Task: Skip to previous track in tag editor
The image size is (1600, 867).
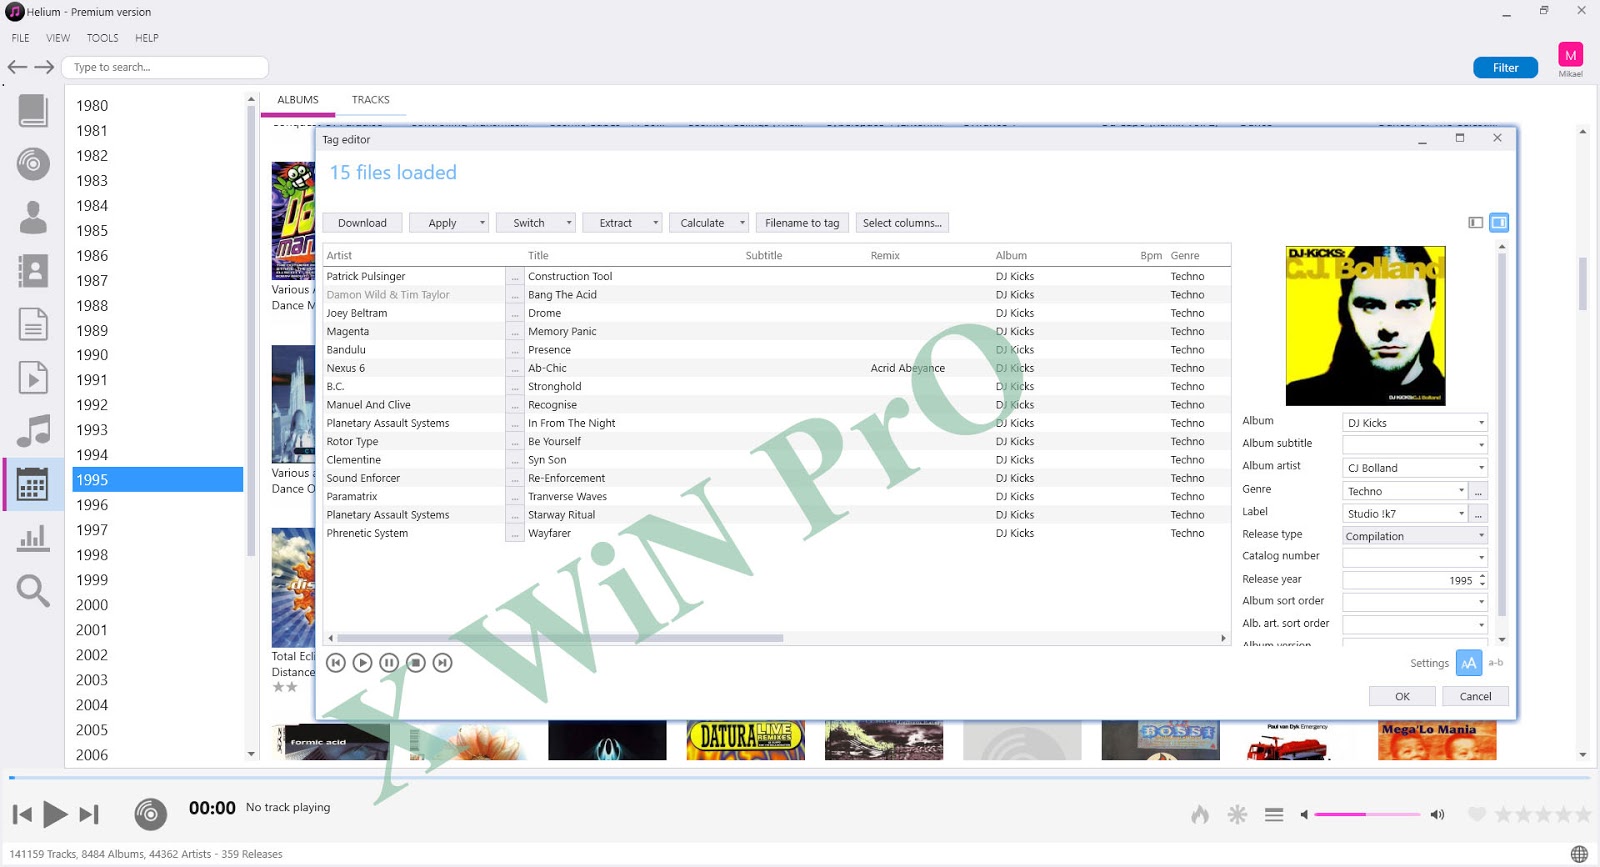Action: click(336, 662)
